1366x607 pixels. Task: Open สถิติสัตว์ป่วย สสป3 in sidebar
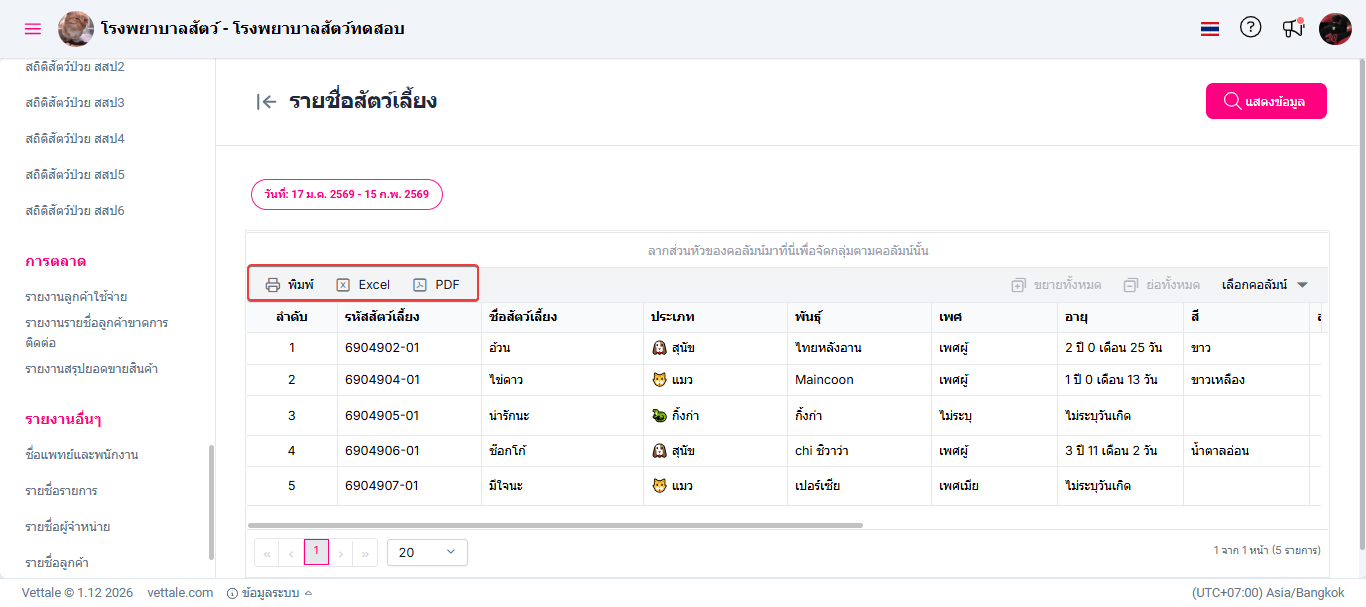point(75,103)
